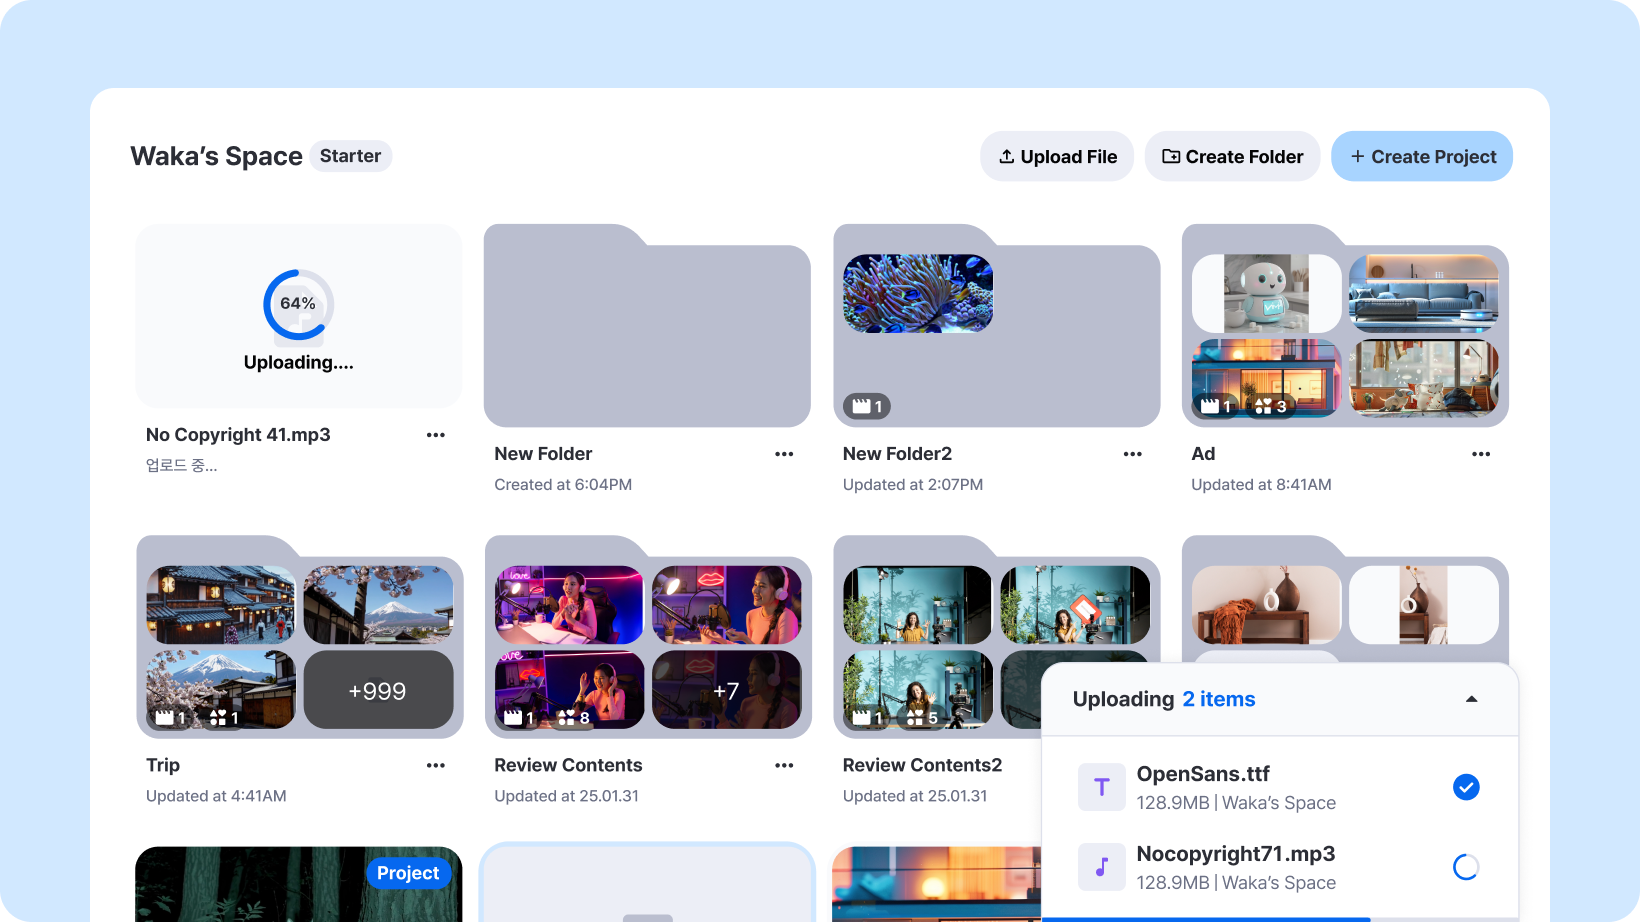This screenshot has width=1640, height=923.
Task: Click the loading spinner beside Nocopyright71.mp3
Action: (x=1466, y=867)
